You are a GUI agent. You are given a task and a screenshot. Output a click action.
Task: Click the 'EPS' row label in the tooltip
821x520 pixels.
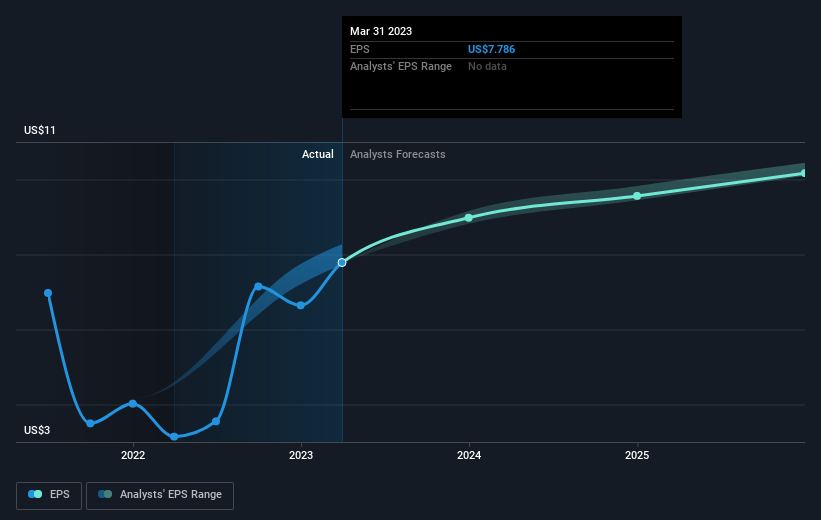pos(360,49)
